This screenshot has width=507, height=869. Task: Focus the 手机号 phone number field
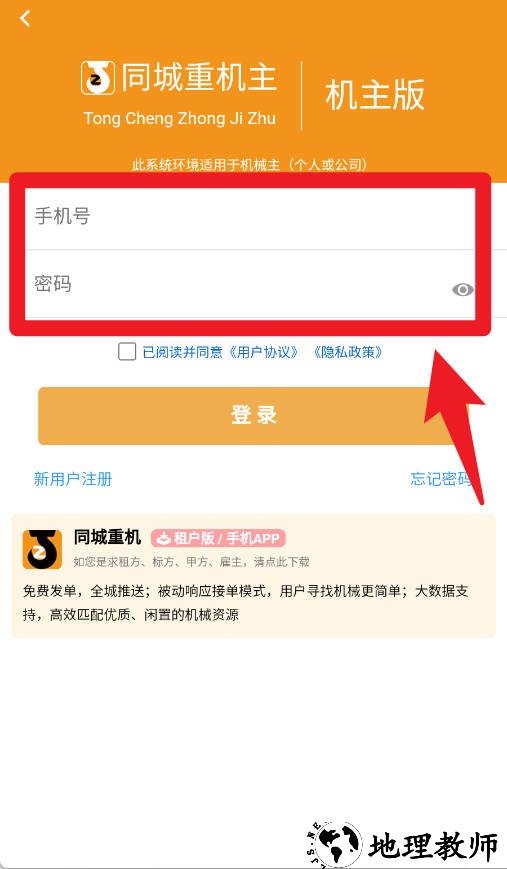[250, 218]
